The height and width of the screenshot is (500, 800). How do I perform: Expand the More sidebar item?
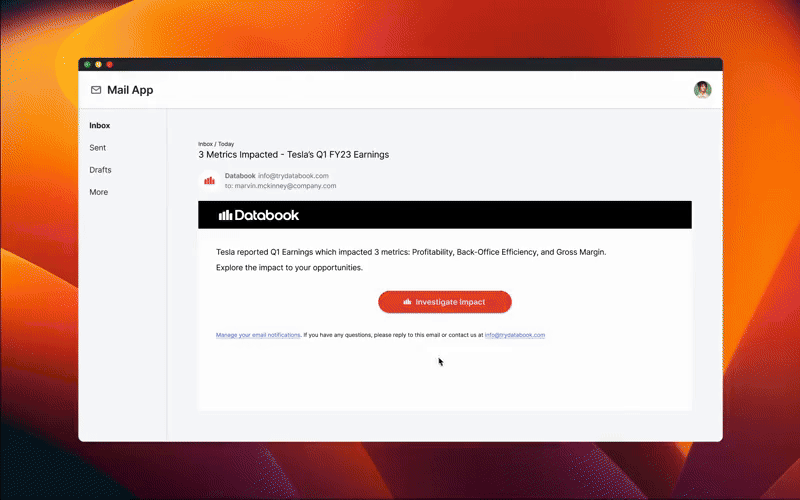point(98,192)
